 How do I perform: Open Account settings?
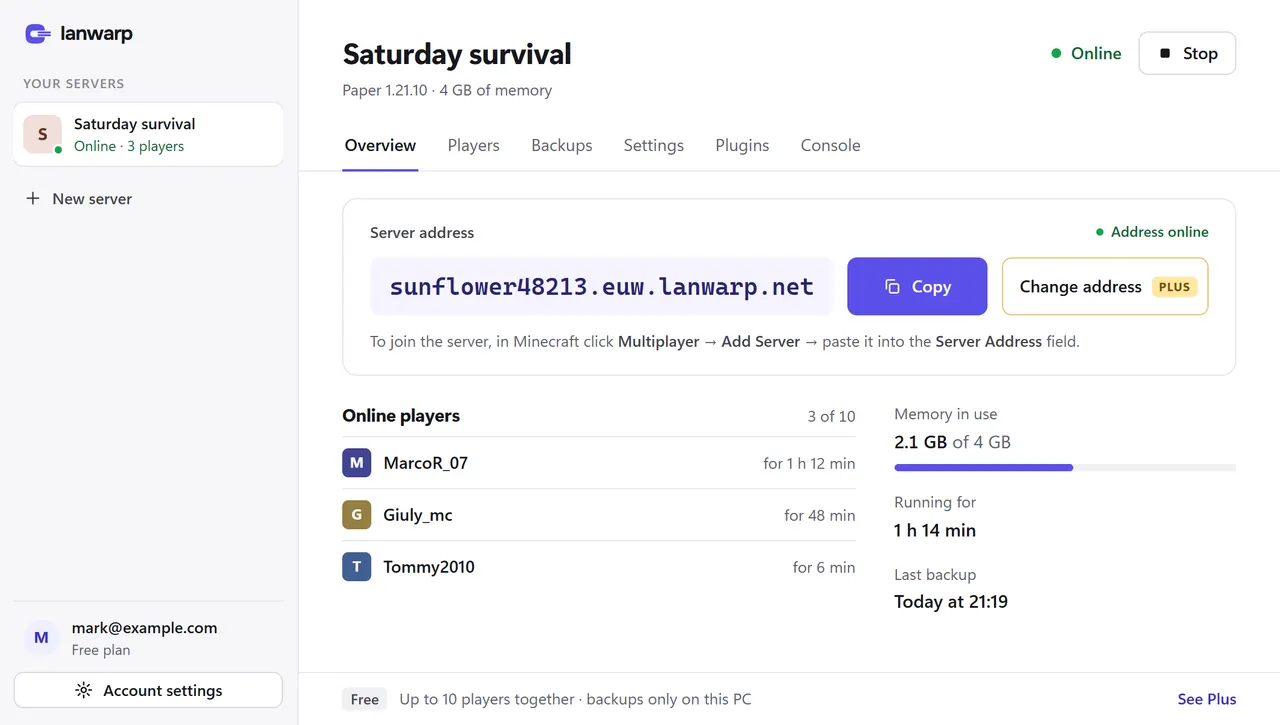pos(148,691)
